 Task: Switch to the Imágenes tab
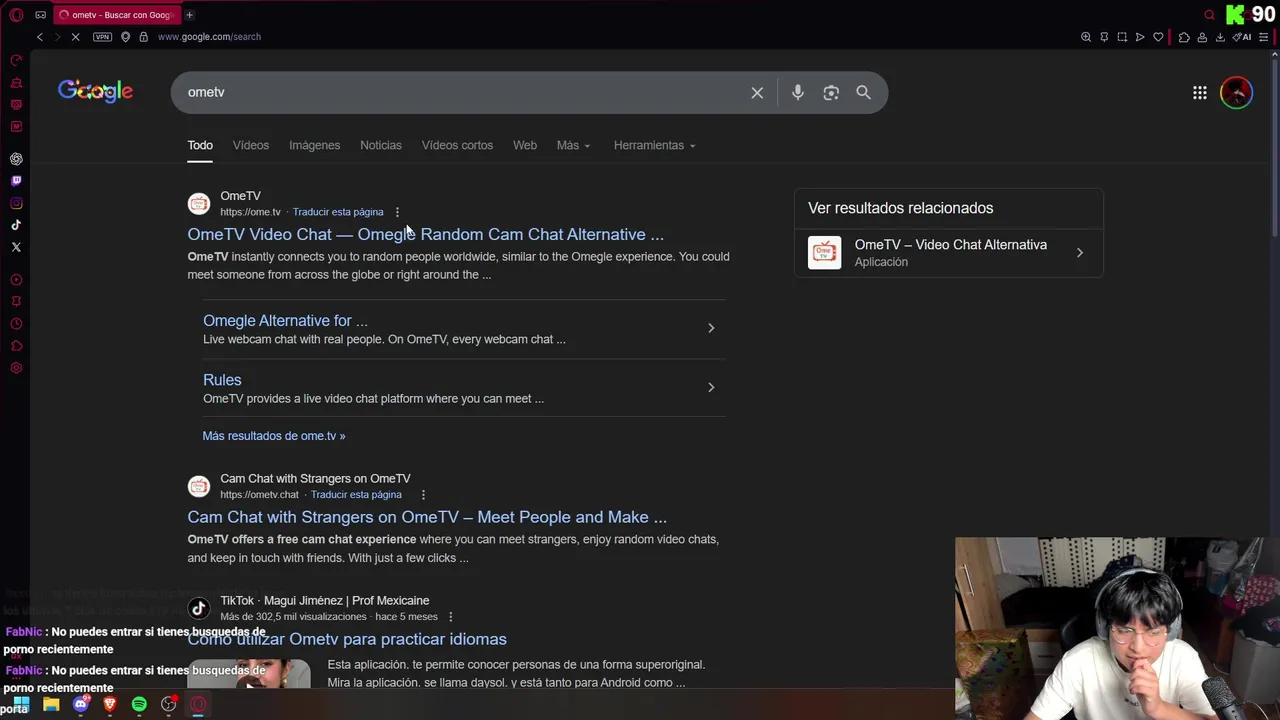[x=315, y=145]
